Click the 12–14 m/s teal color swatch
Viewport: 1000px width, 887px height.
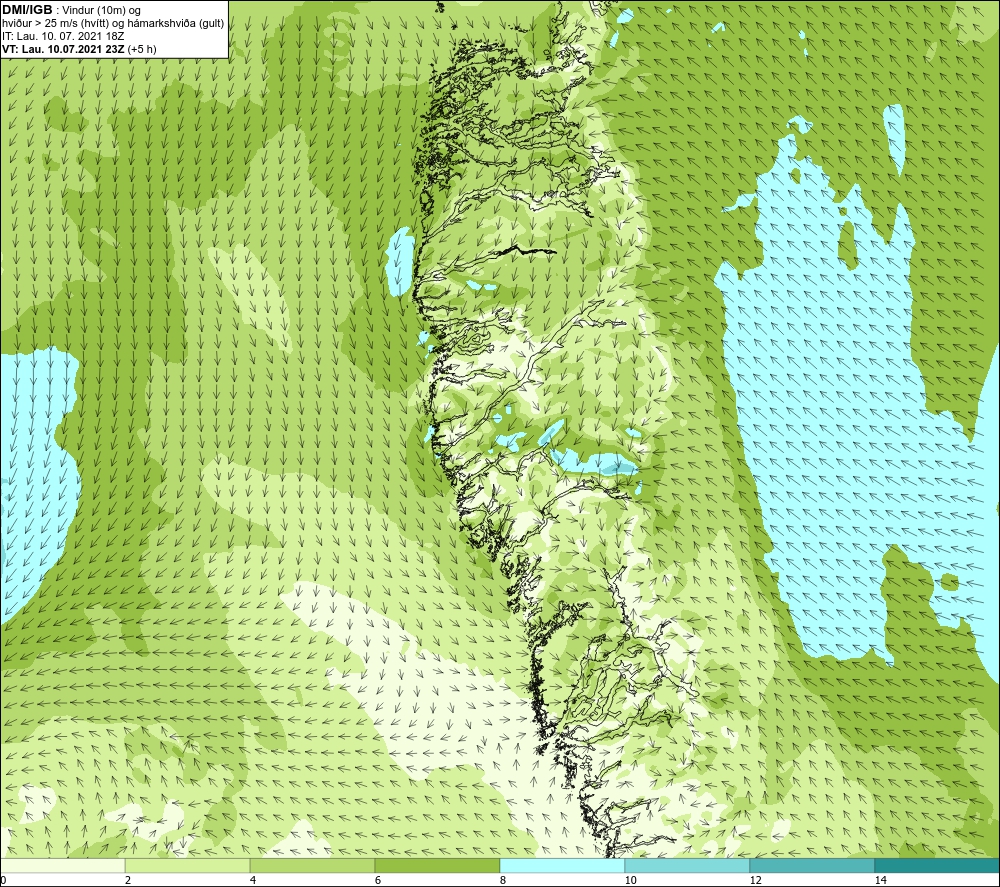coord(812,865)
